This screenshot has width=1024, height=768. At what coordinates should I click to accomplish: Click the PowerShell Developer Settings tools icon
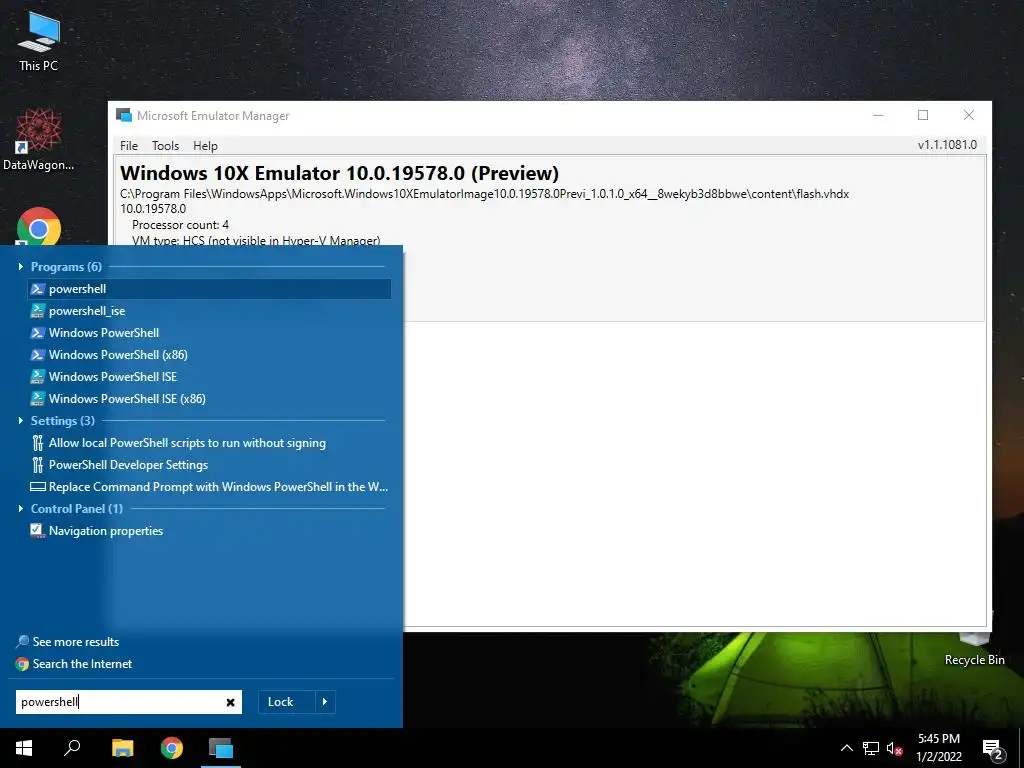[38, 465]
